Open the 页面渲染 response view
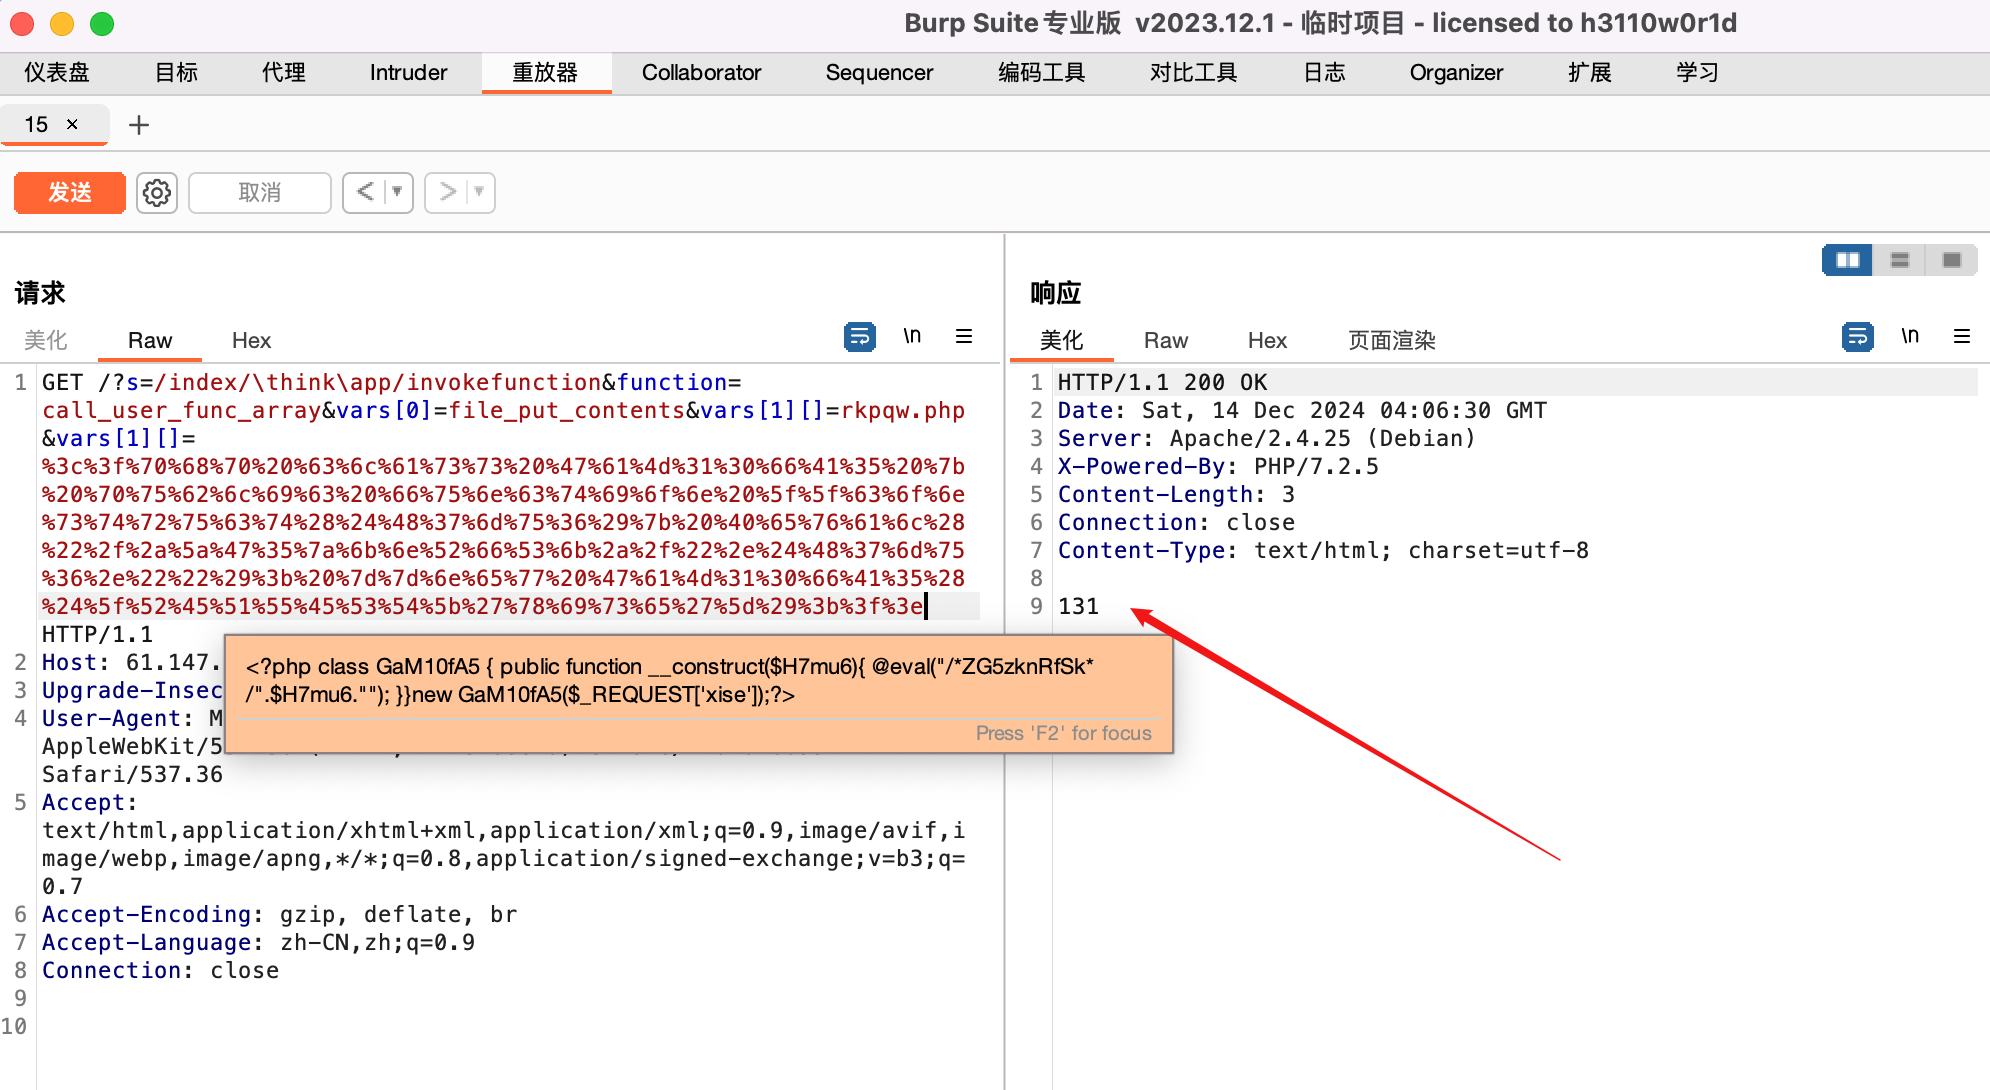The height and width of the screenshot is (1090, 1990). (1391, 340)
